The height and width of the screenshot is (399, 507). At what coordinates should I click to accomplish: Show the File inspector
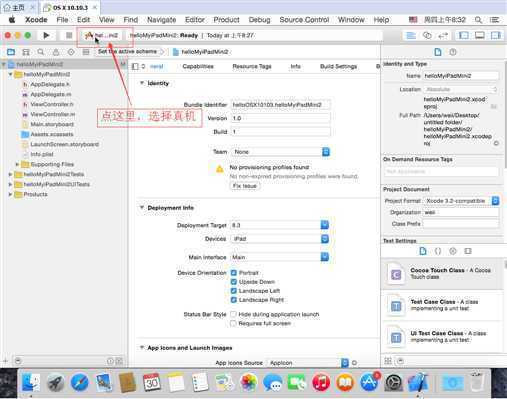pos(438,52)
